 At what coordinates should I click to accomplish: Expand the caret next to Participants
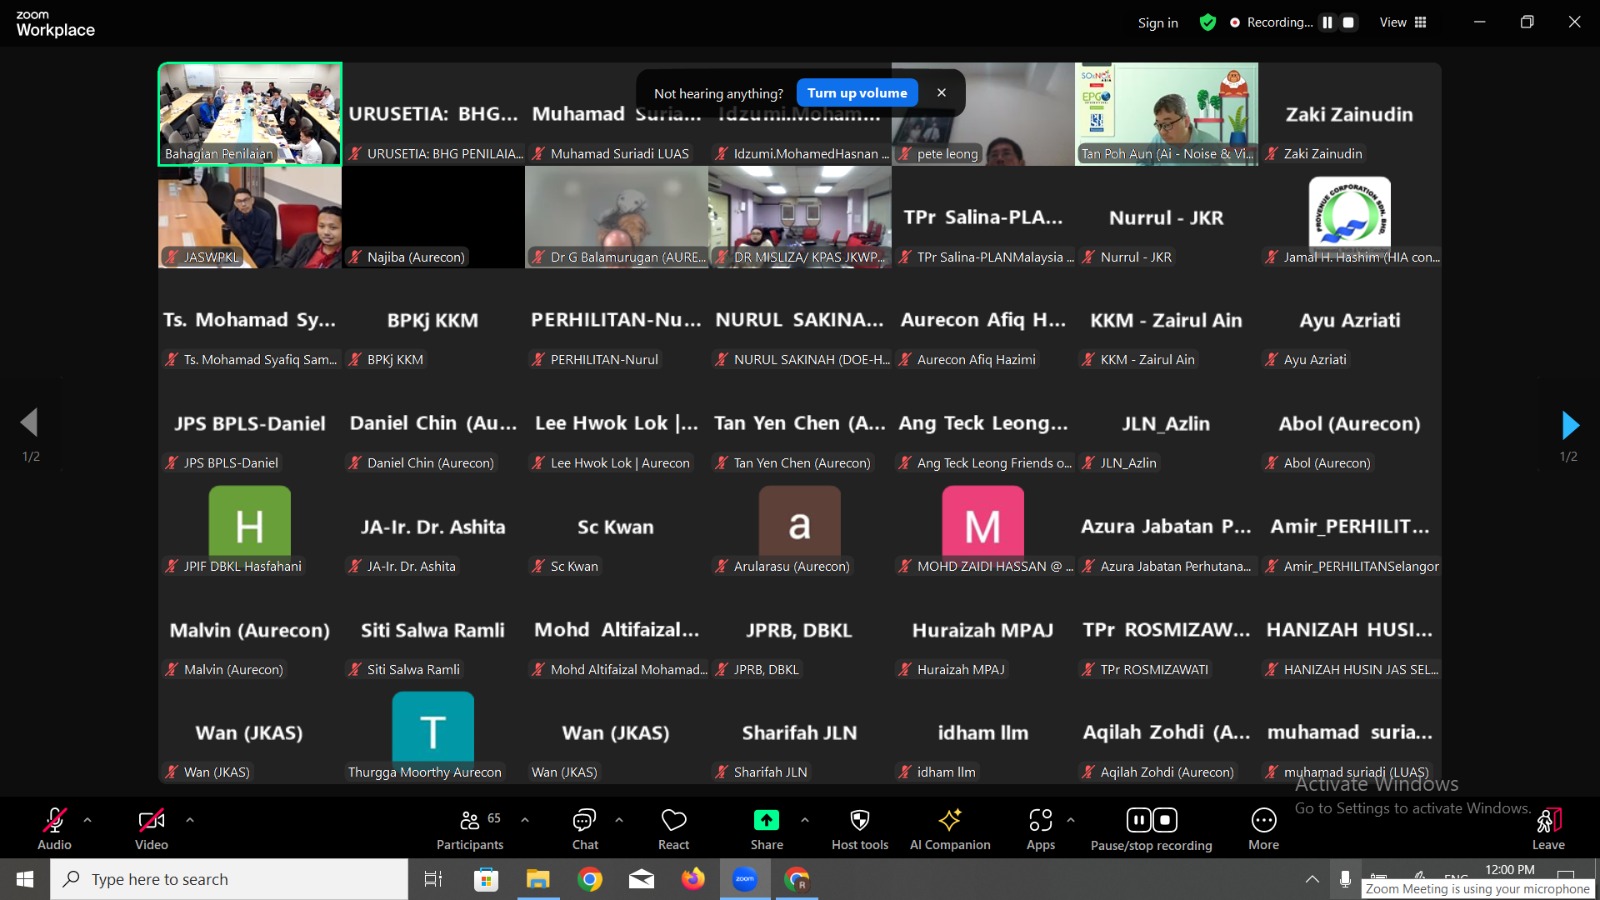point(525,820)
